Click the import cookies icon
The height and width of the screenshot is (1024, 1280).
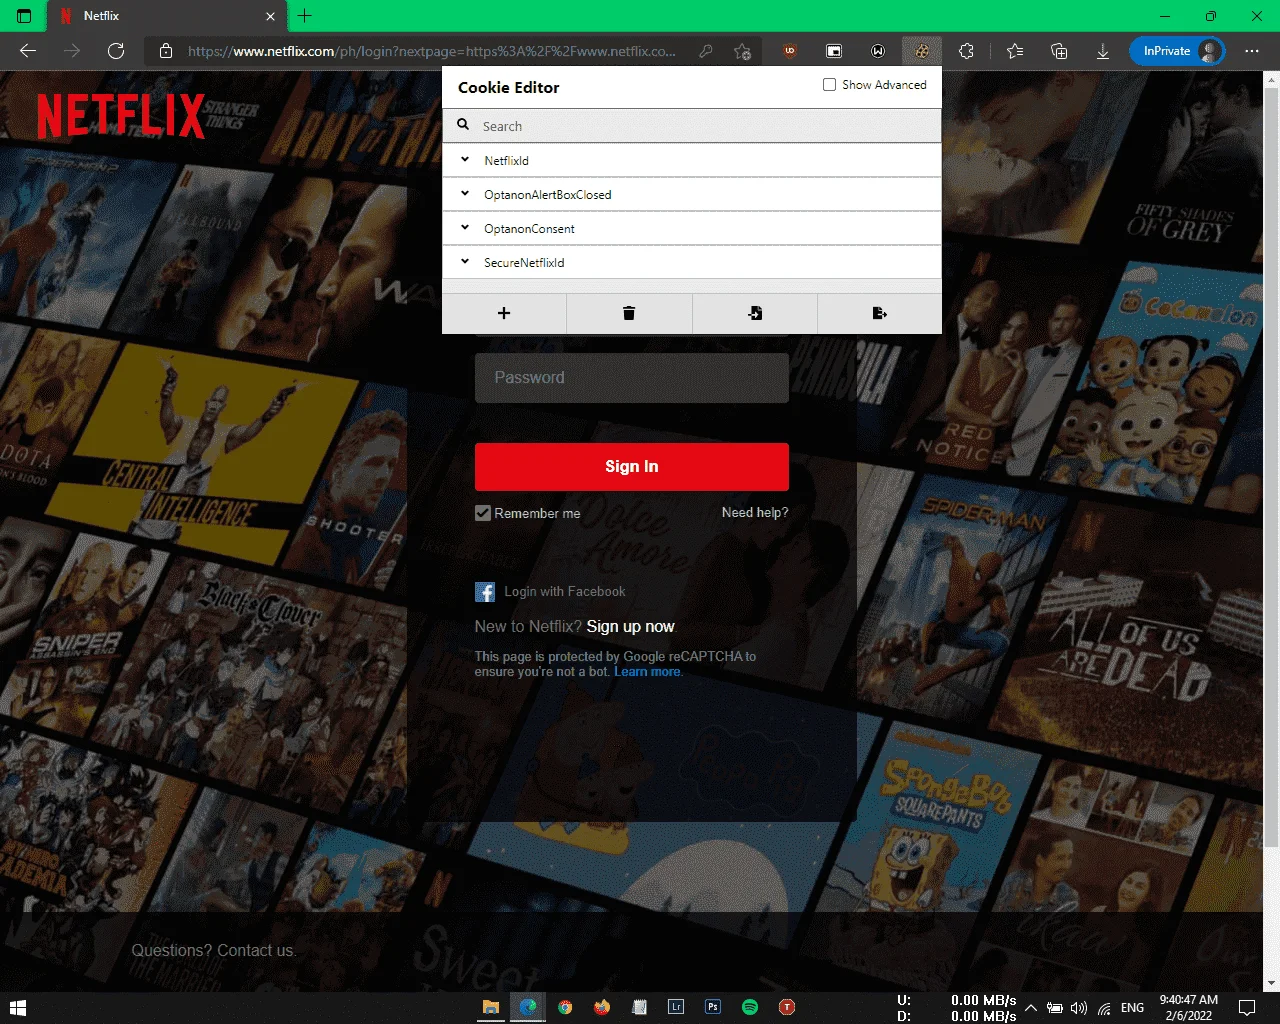(755, 313)
